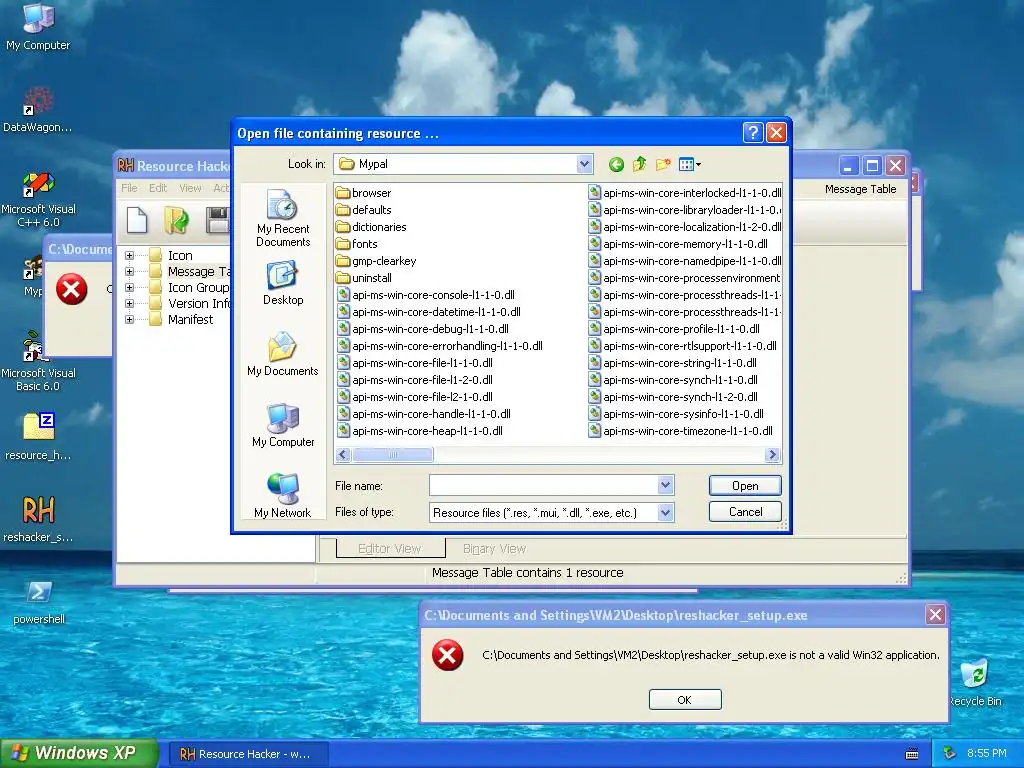1024x768 pixels.
Task: Click the Open button in dialog
Action: pyautogui.click(x=745, y=485)
